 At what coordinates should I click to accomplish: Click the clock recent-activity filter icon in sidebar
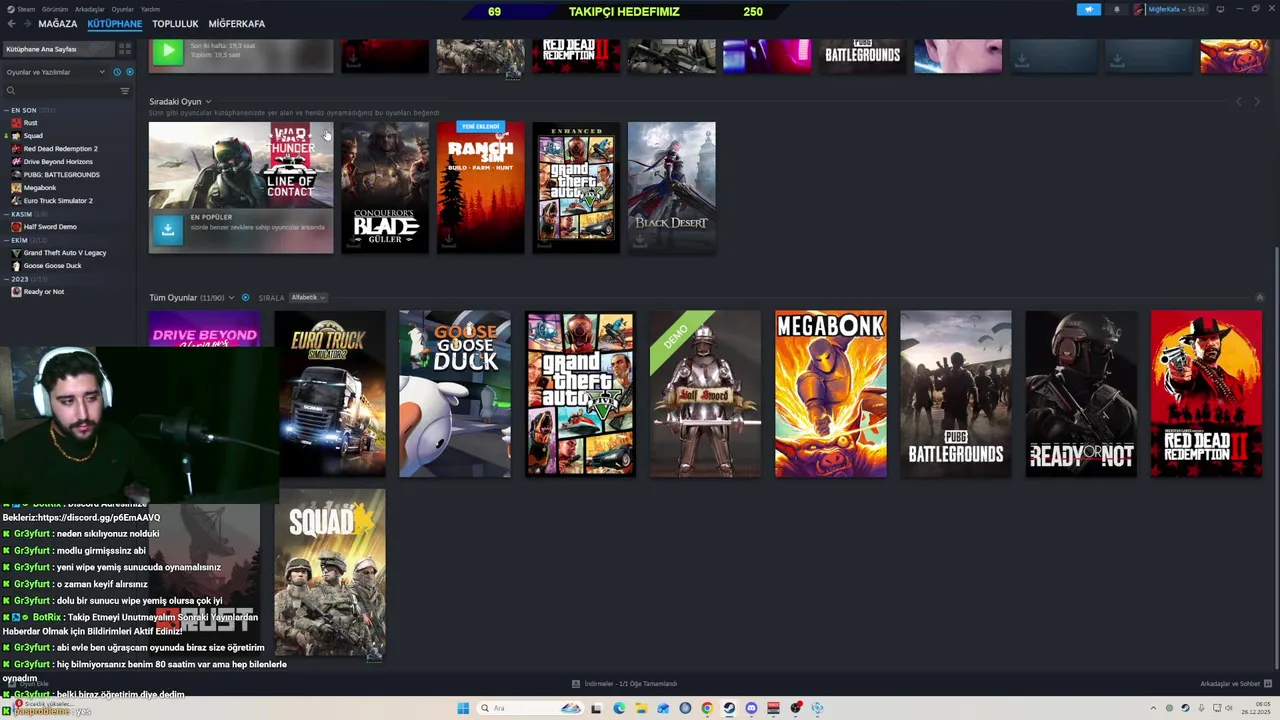tap(117, 72)
